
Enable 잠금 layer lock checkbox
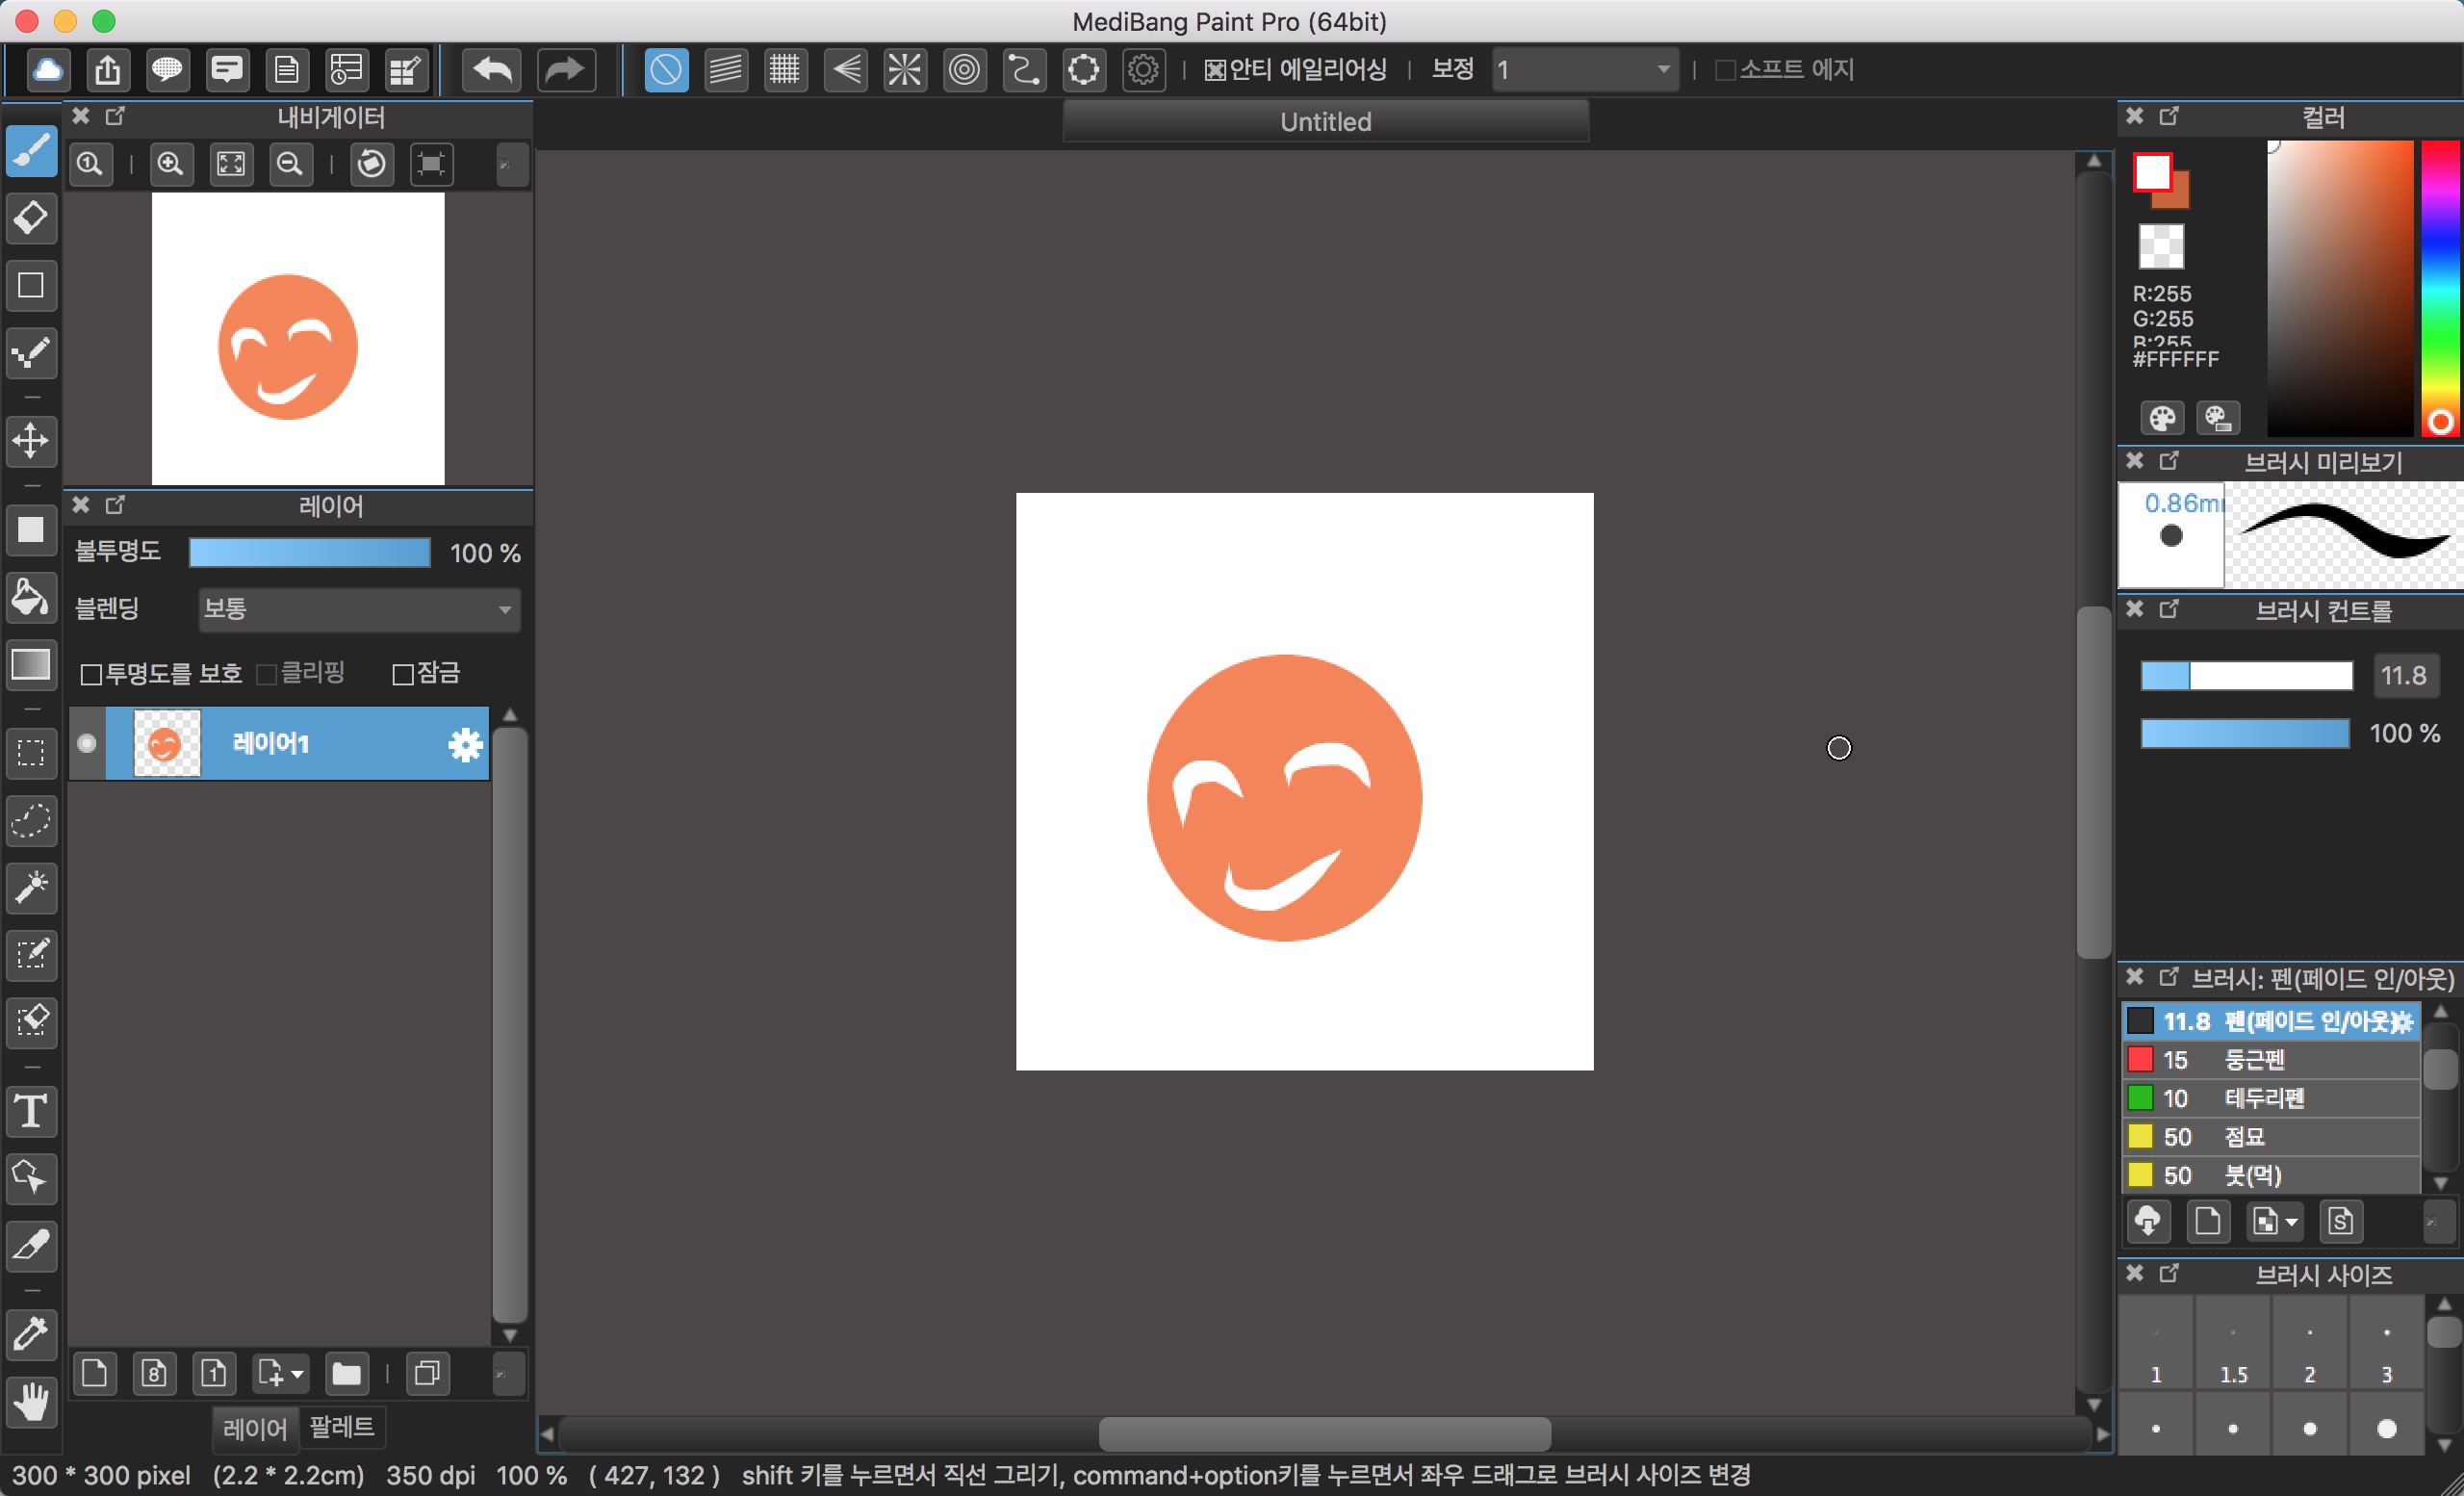click(403, 675)
